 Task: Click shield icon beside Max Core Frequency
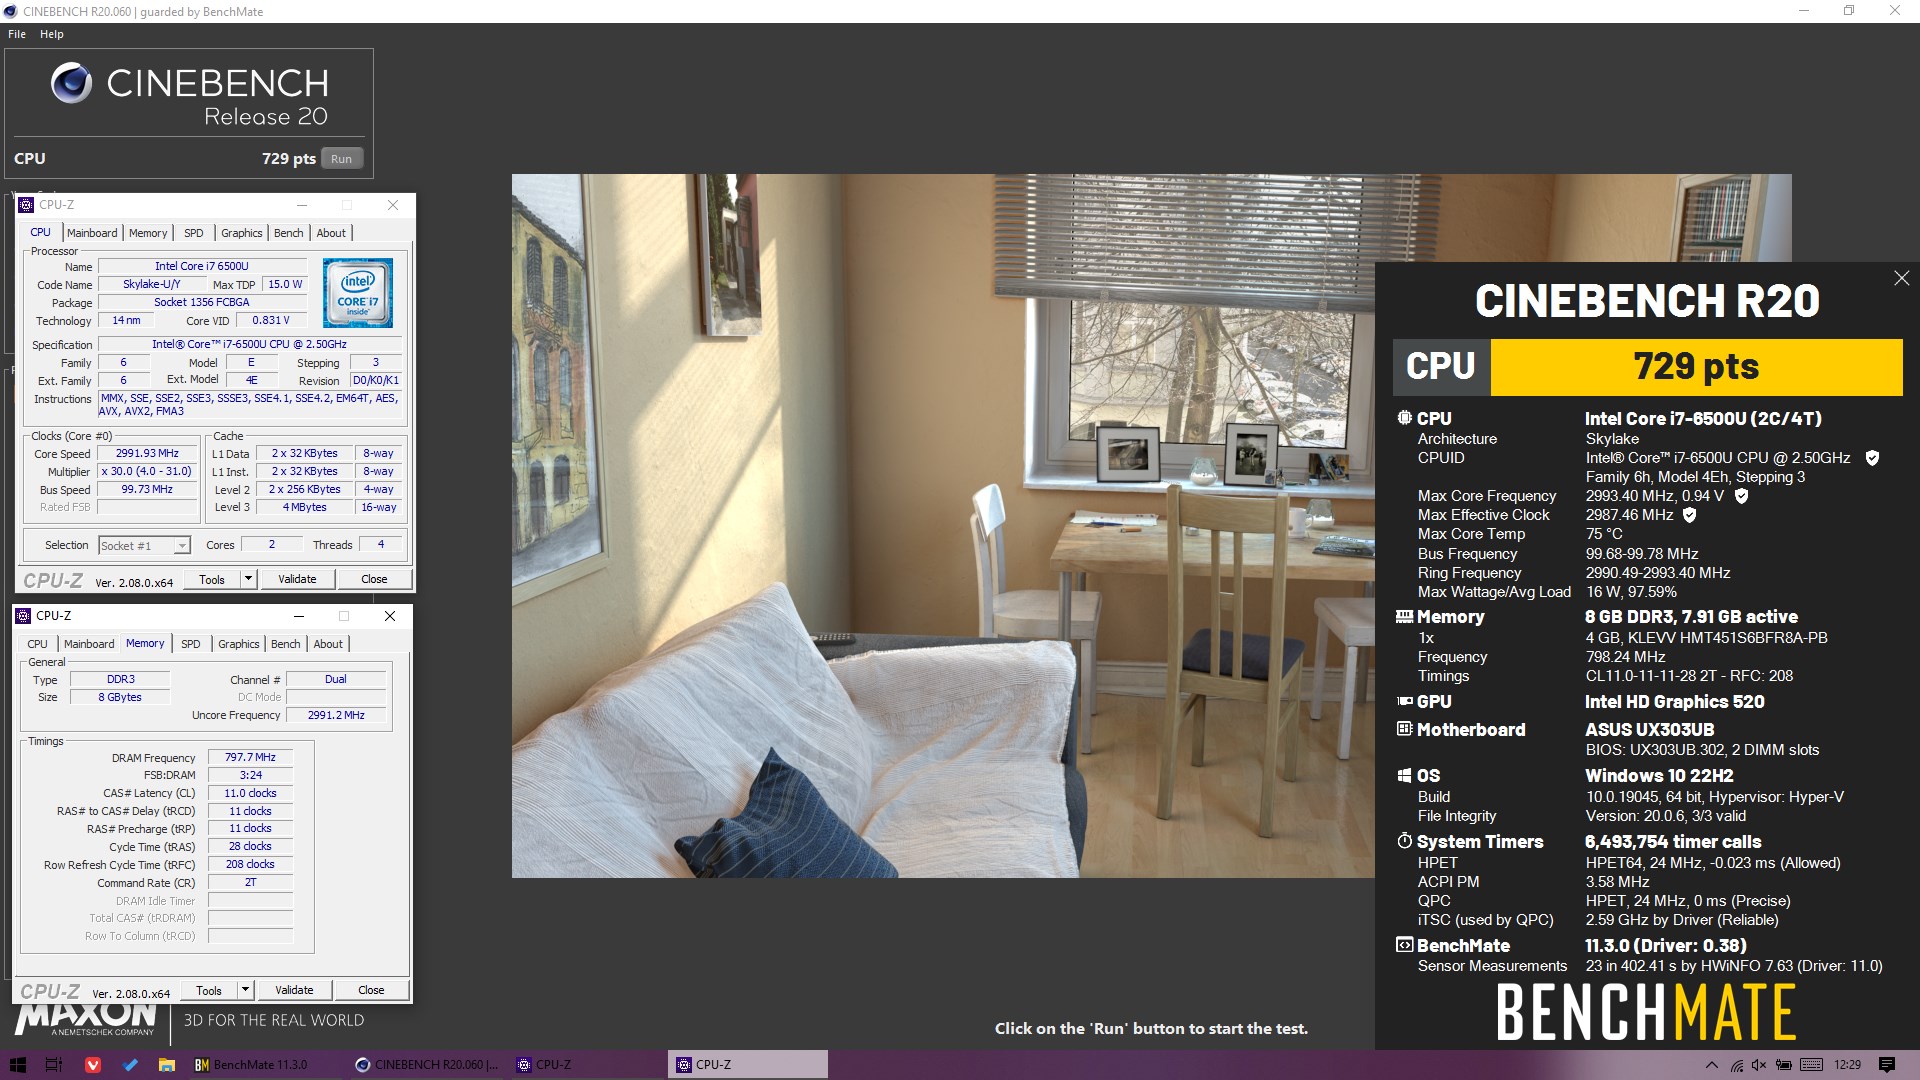(1741, 496)
